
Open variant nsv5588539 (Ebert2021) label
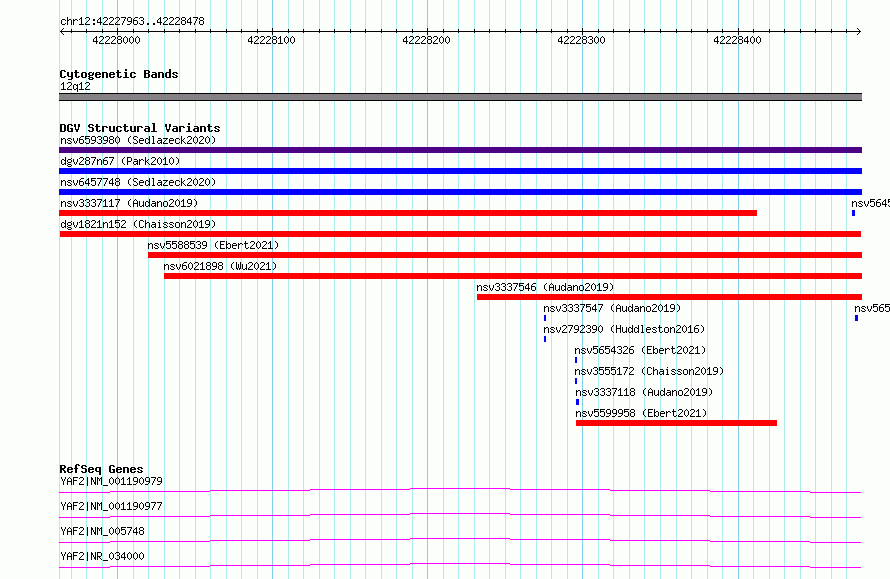point(213,245)
